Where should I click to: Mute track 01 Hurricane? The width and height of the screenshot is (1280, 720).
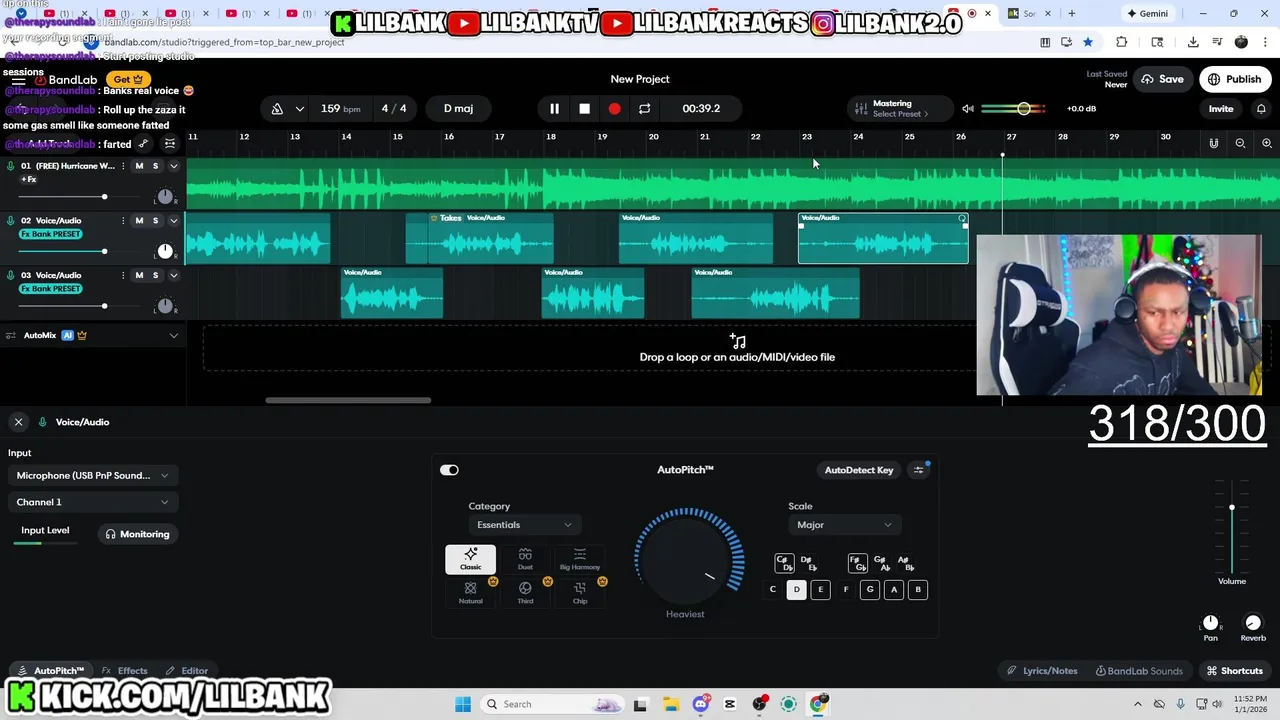coord(139,166)
